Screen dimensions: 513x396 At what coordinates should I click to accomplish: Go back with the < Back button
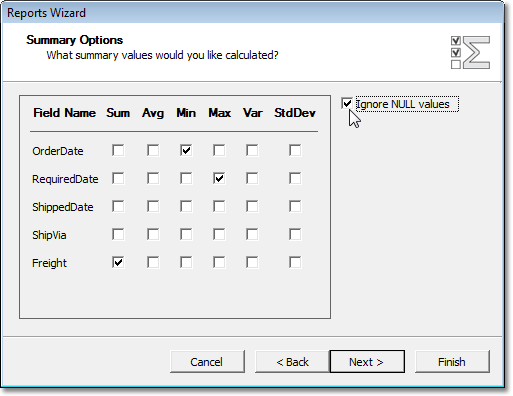[292, 362]
